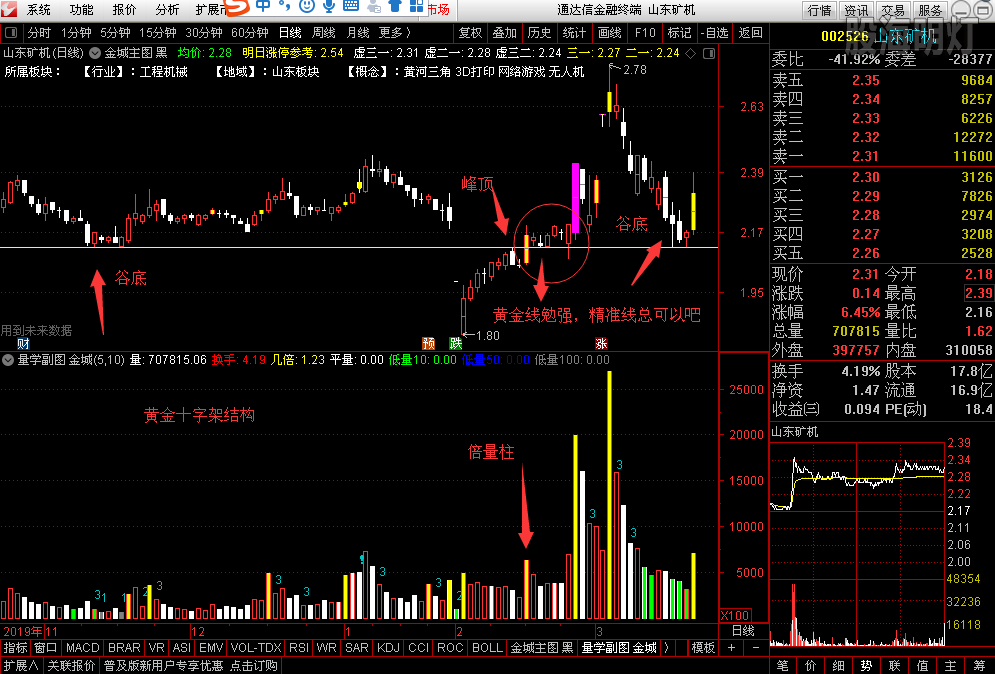Toggle the left panel icon before 分时
The width and height of the screenshot is (995, 674).
tap(11, 32)
